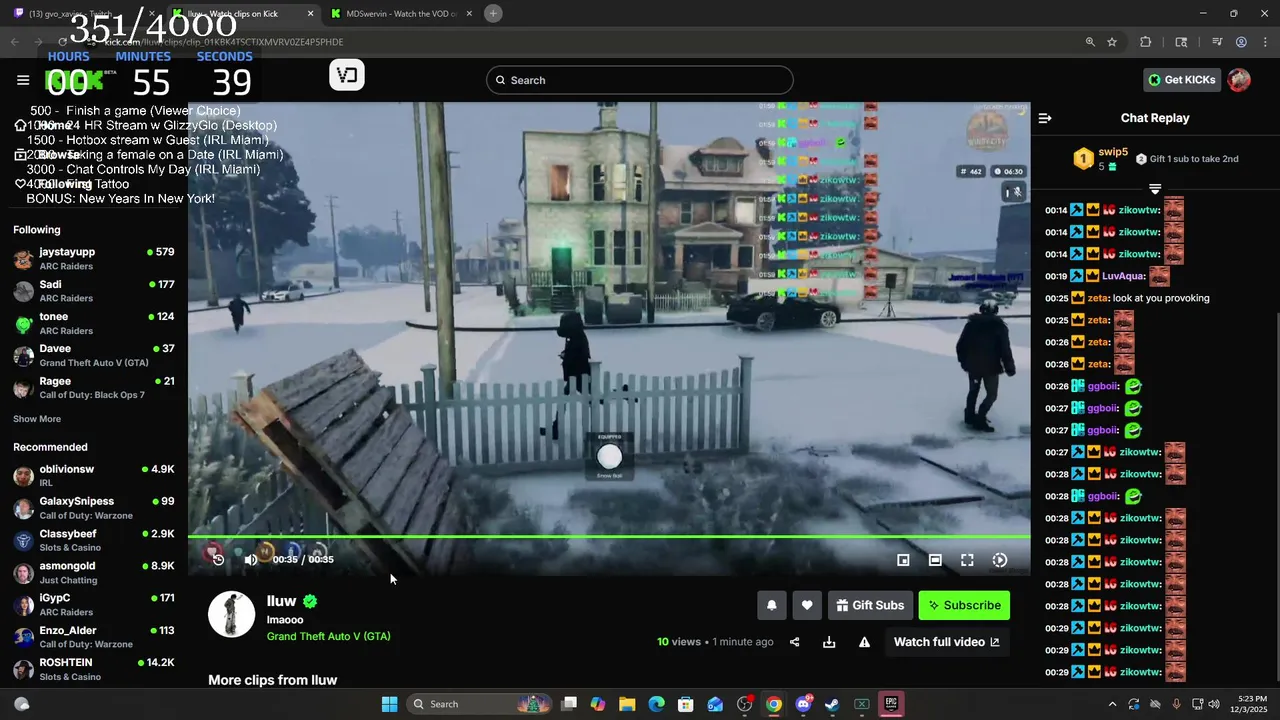Viewport: 1280px width, 720px height.
Task: Bookmark this page with star icon
Action: click(1112, 42)
